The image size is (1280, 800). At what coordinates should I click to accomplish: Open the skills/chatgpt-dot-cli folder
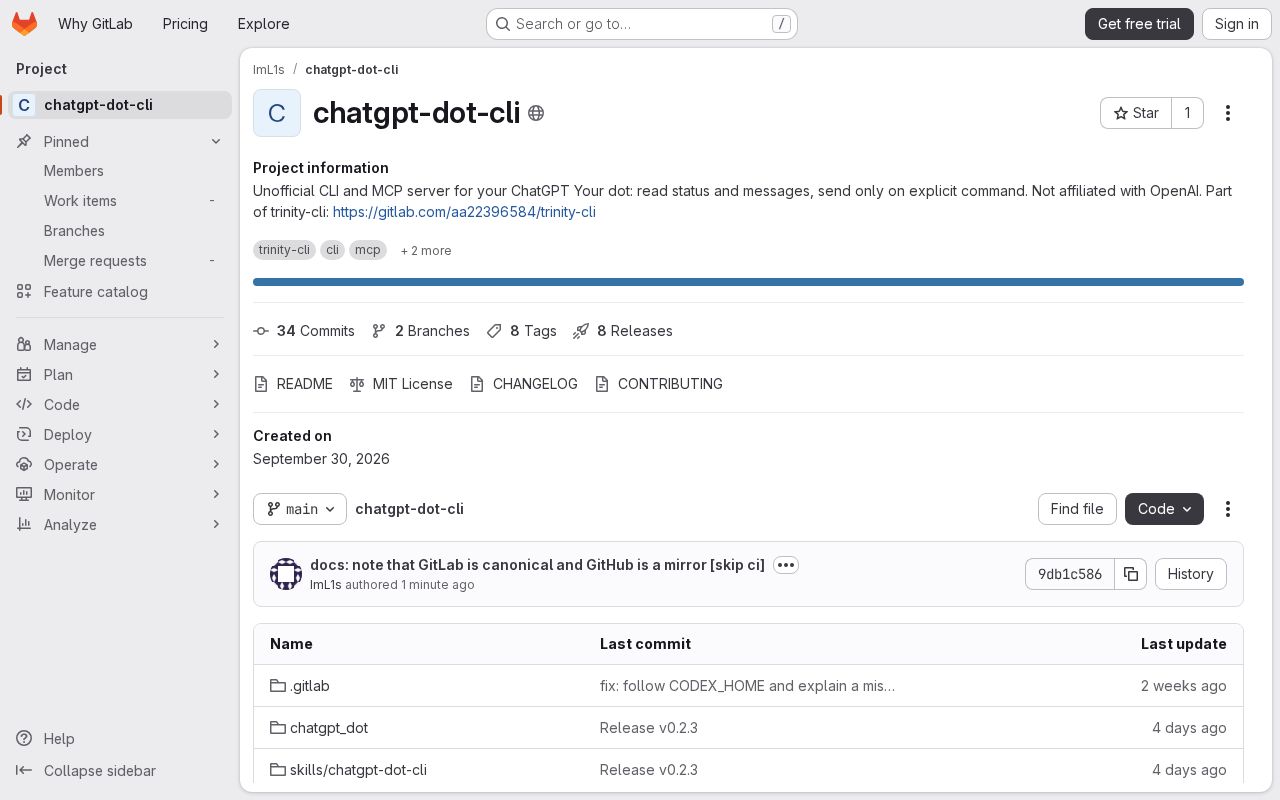(348, 770)
